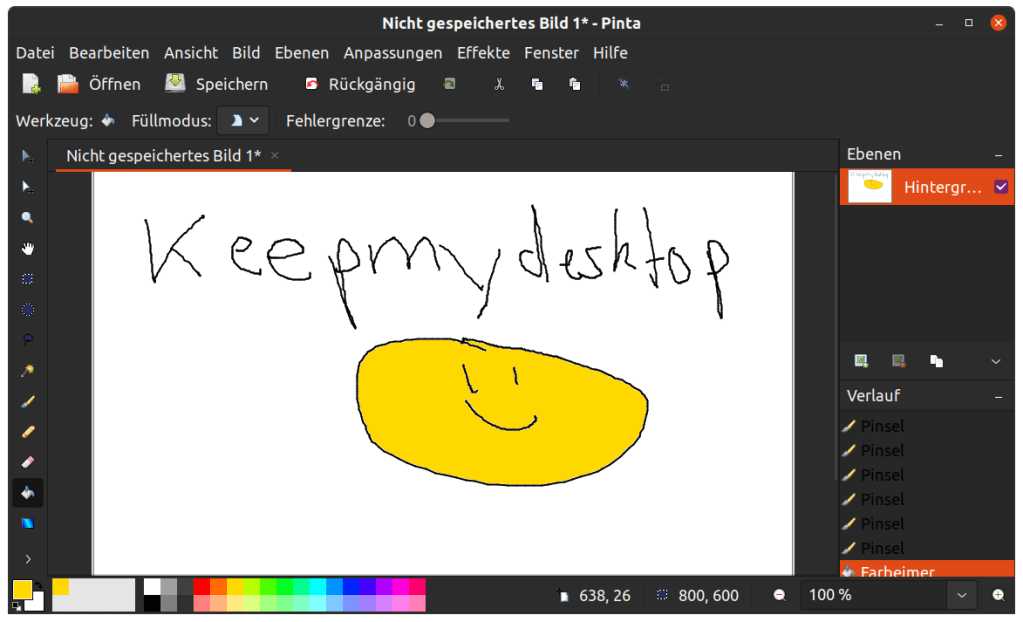The image size is (1023, 622).
Task: Select the pure red swatch in the palette
Action: click(201, 586)
